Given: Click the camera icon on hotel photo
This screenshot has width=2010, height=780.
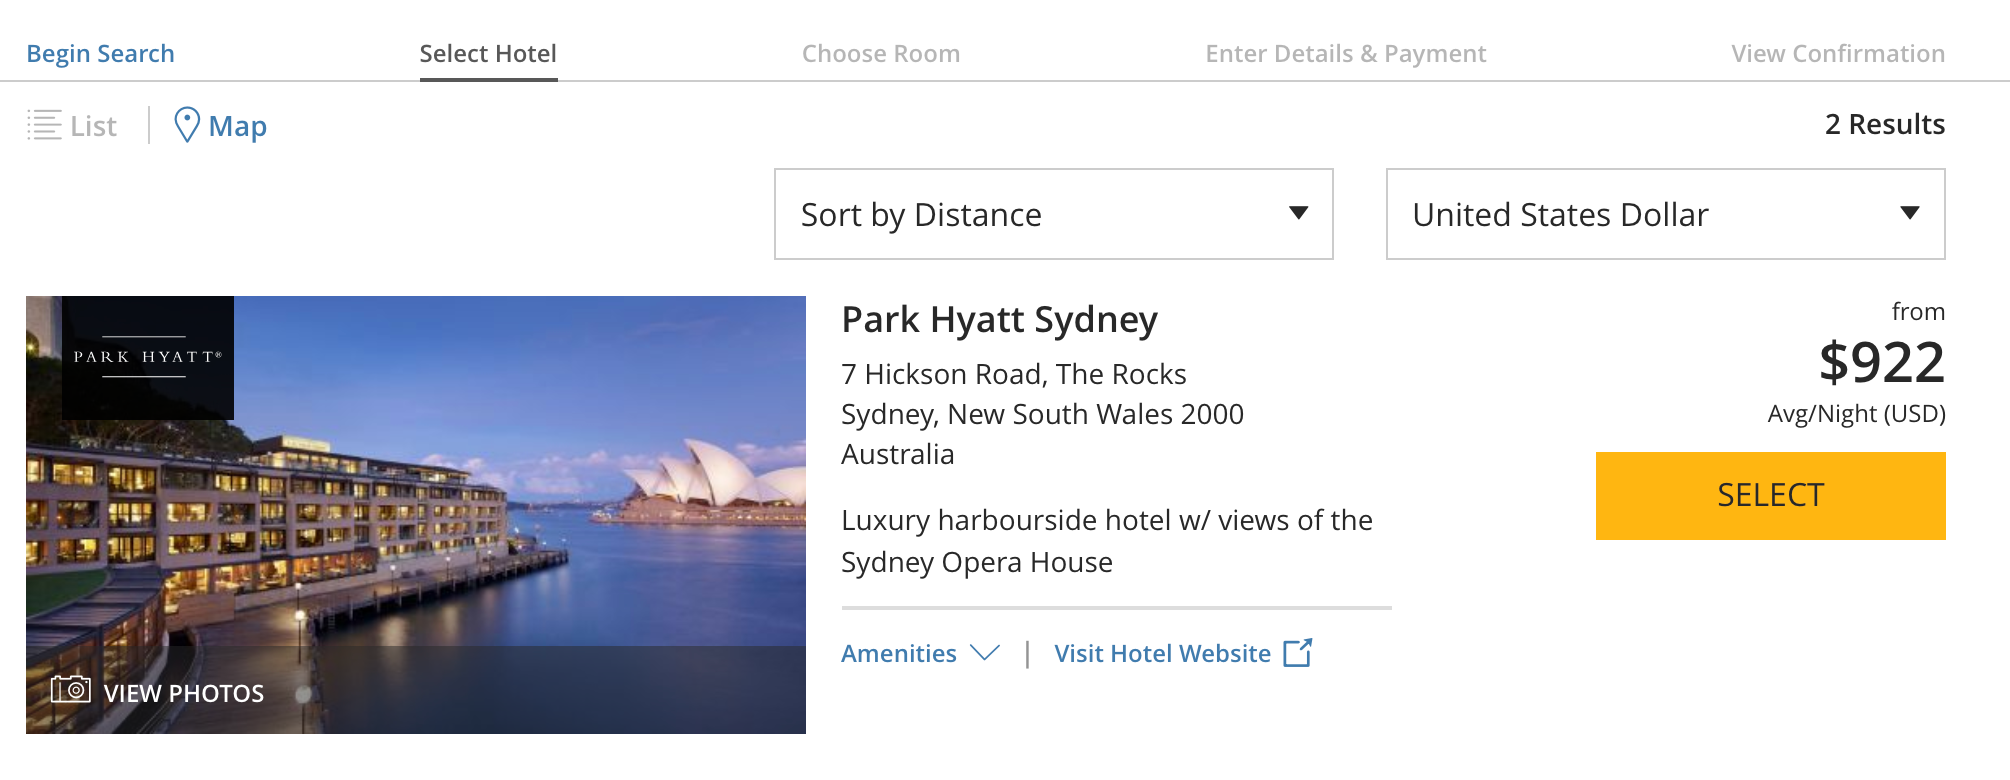Looking at the screenshot, I should [x=71, y=689].
